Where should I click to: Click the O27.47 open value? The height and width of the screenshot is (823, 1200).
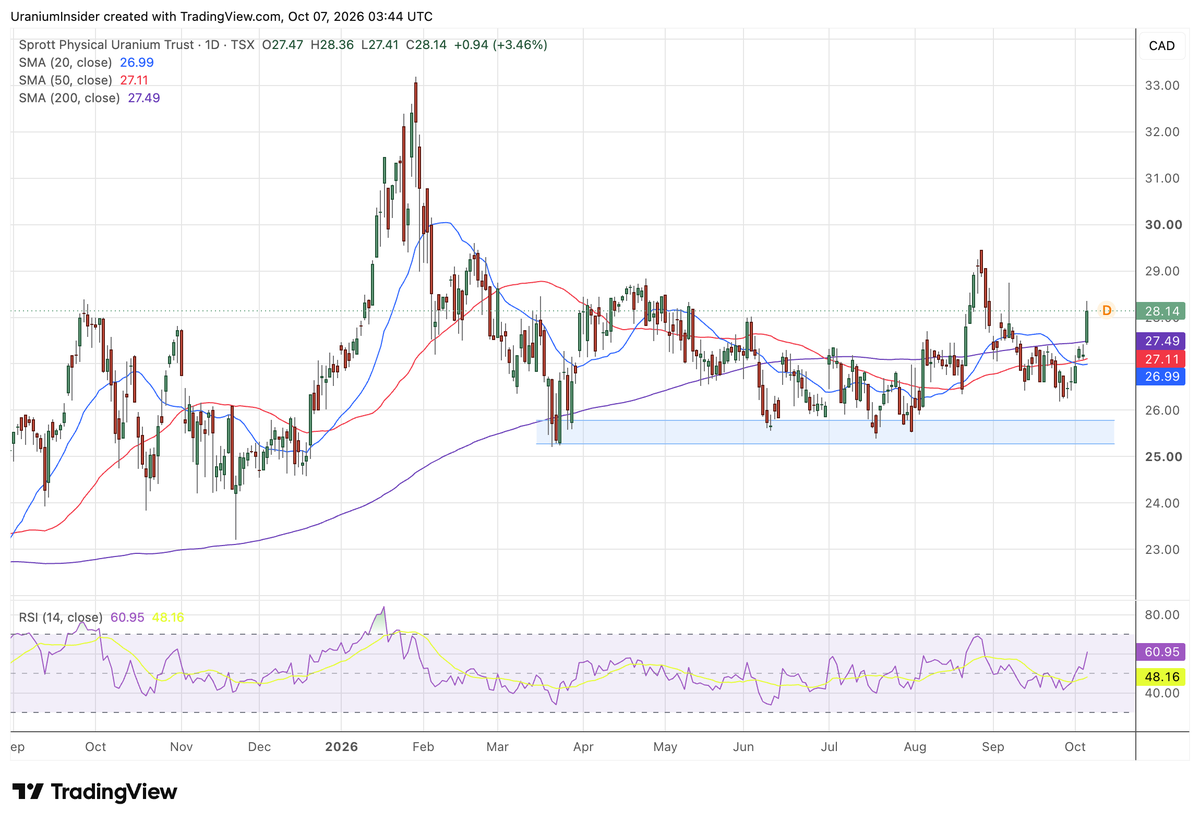coord(284,45)
